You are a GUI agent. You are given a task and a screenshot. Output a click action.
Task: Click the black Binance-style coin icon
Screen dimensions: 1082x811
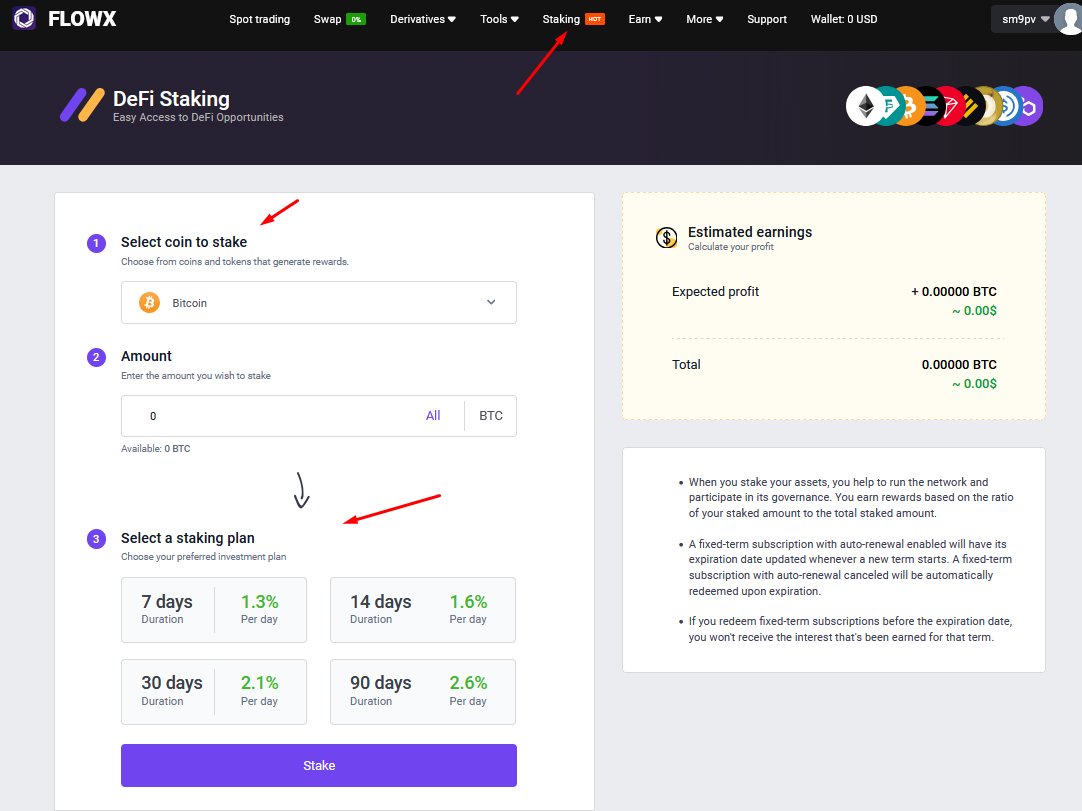point(971,106)
